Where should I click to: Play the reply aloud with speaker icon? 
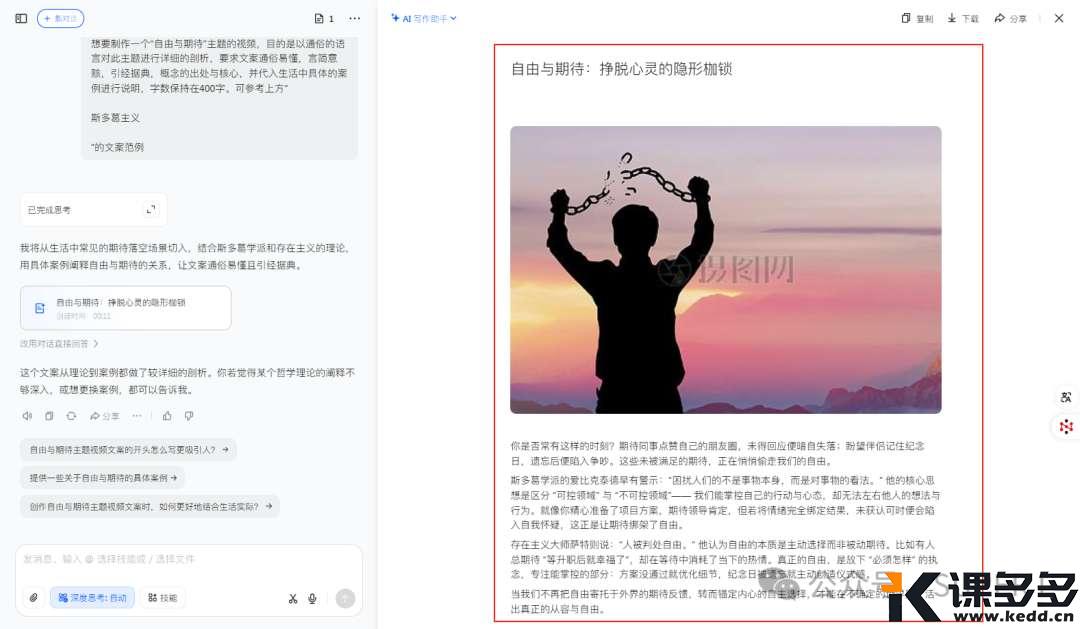click(x=28, y=416)
